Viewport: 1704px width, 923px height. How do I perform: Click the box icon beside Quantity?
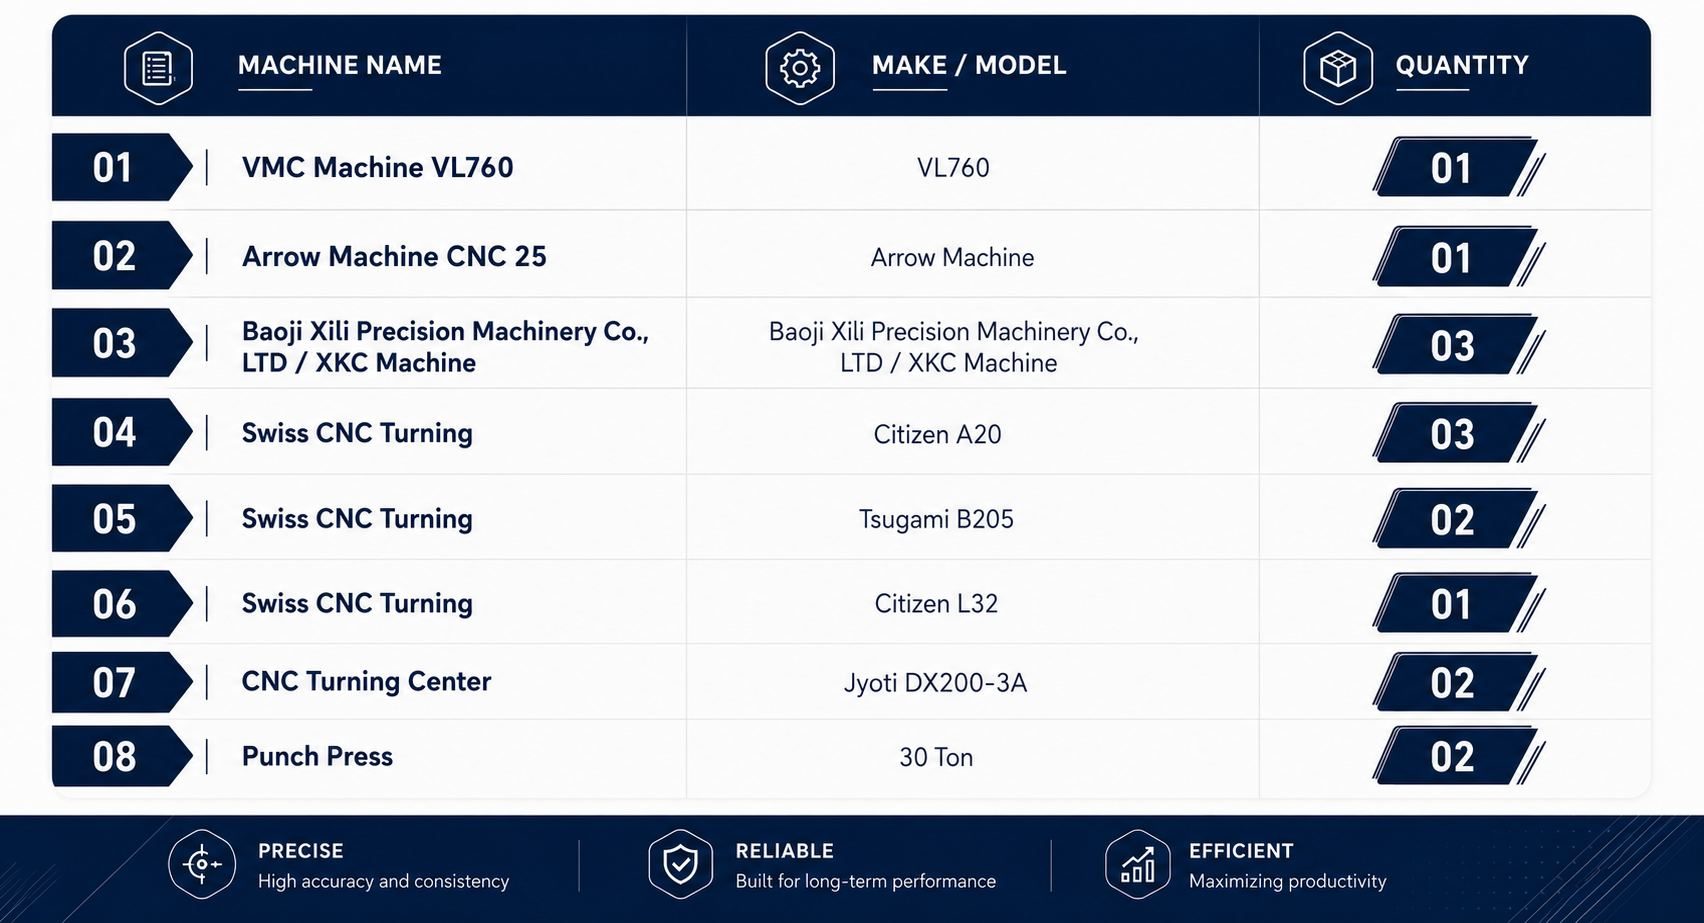click(1338, 68)
